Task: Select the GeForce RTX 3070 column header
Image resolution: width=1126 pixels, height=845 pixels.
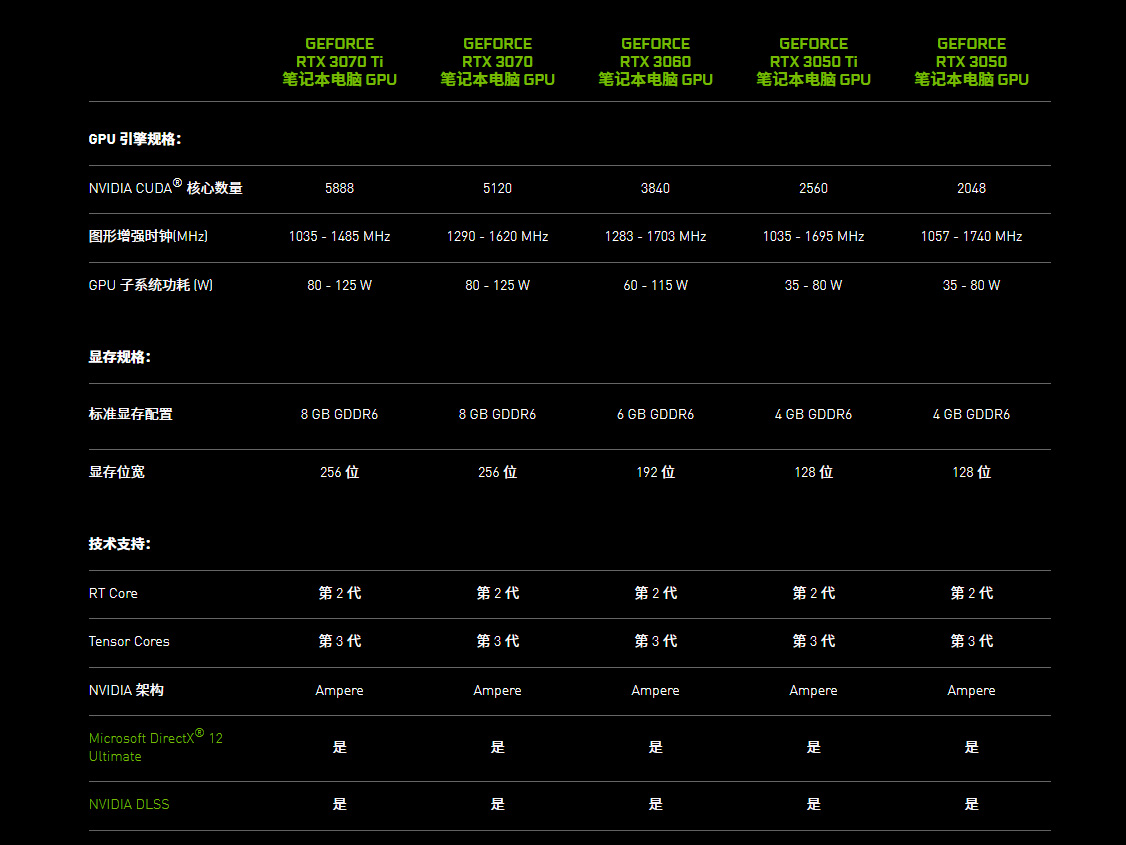Action: pos(498,62)
